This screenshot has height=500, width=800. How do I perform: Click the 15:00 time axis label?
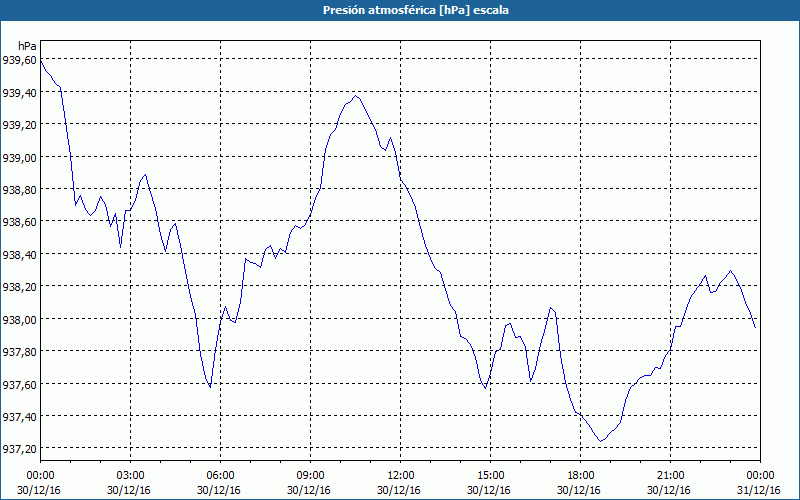[x=490, y=476]
